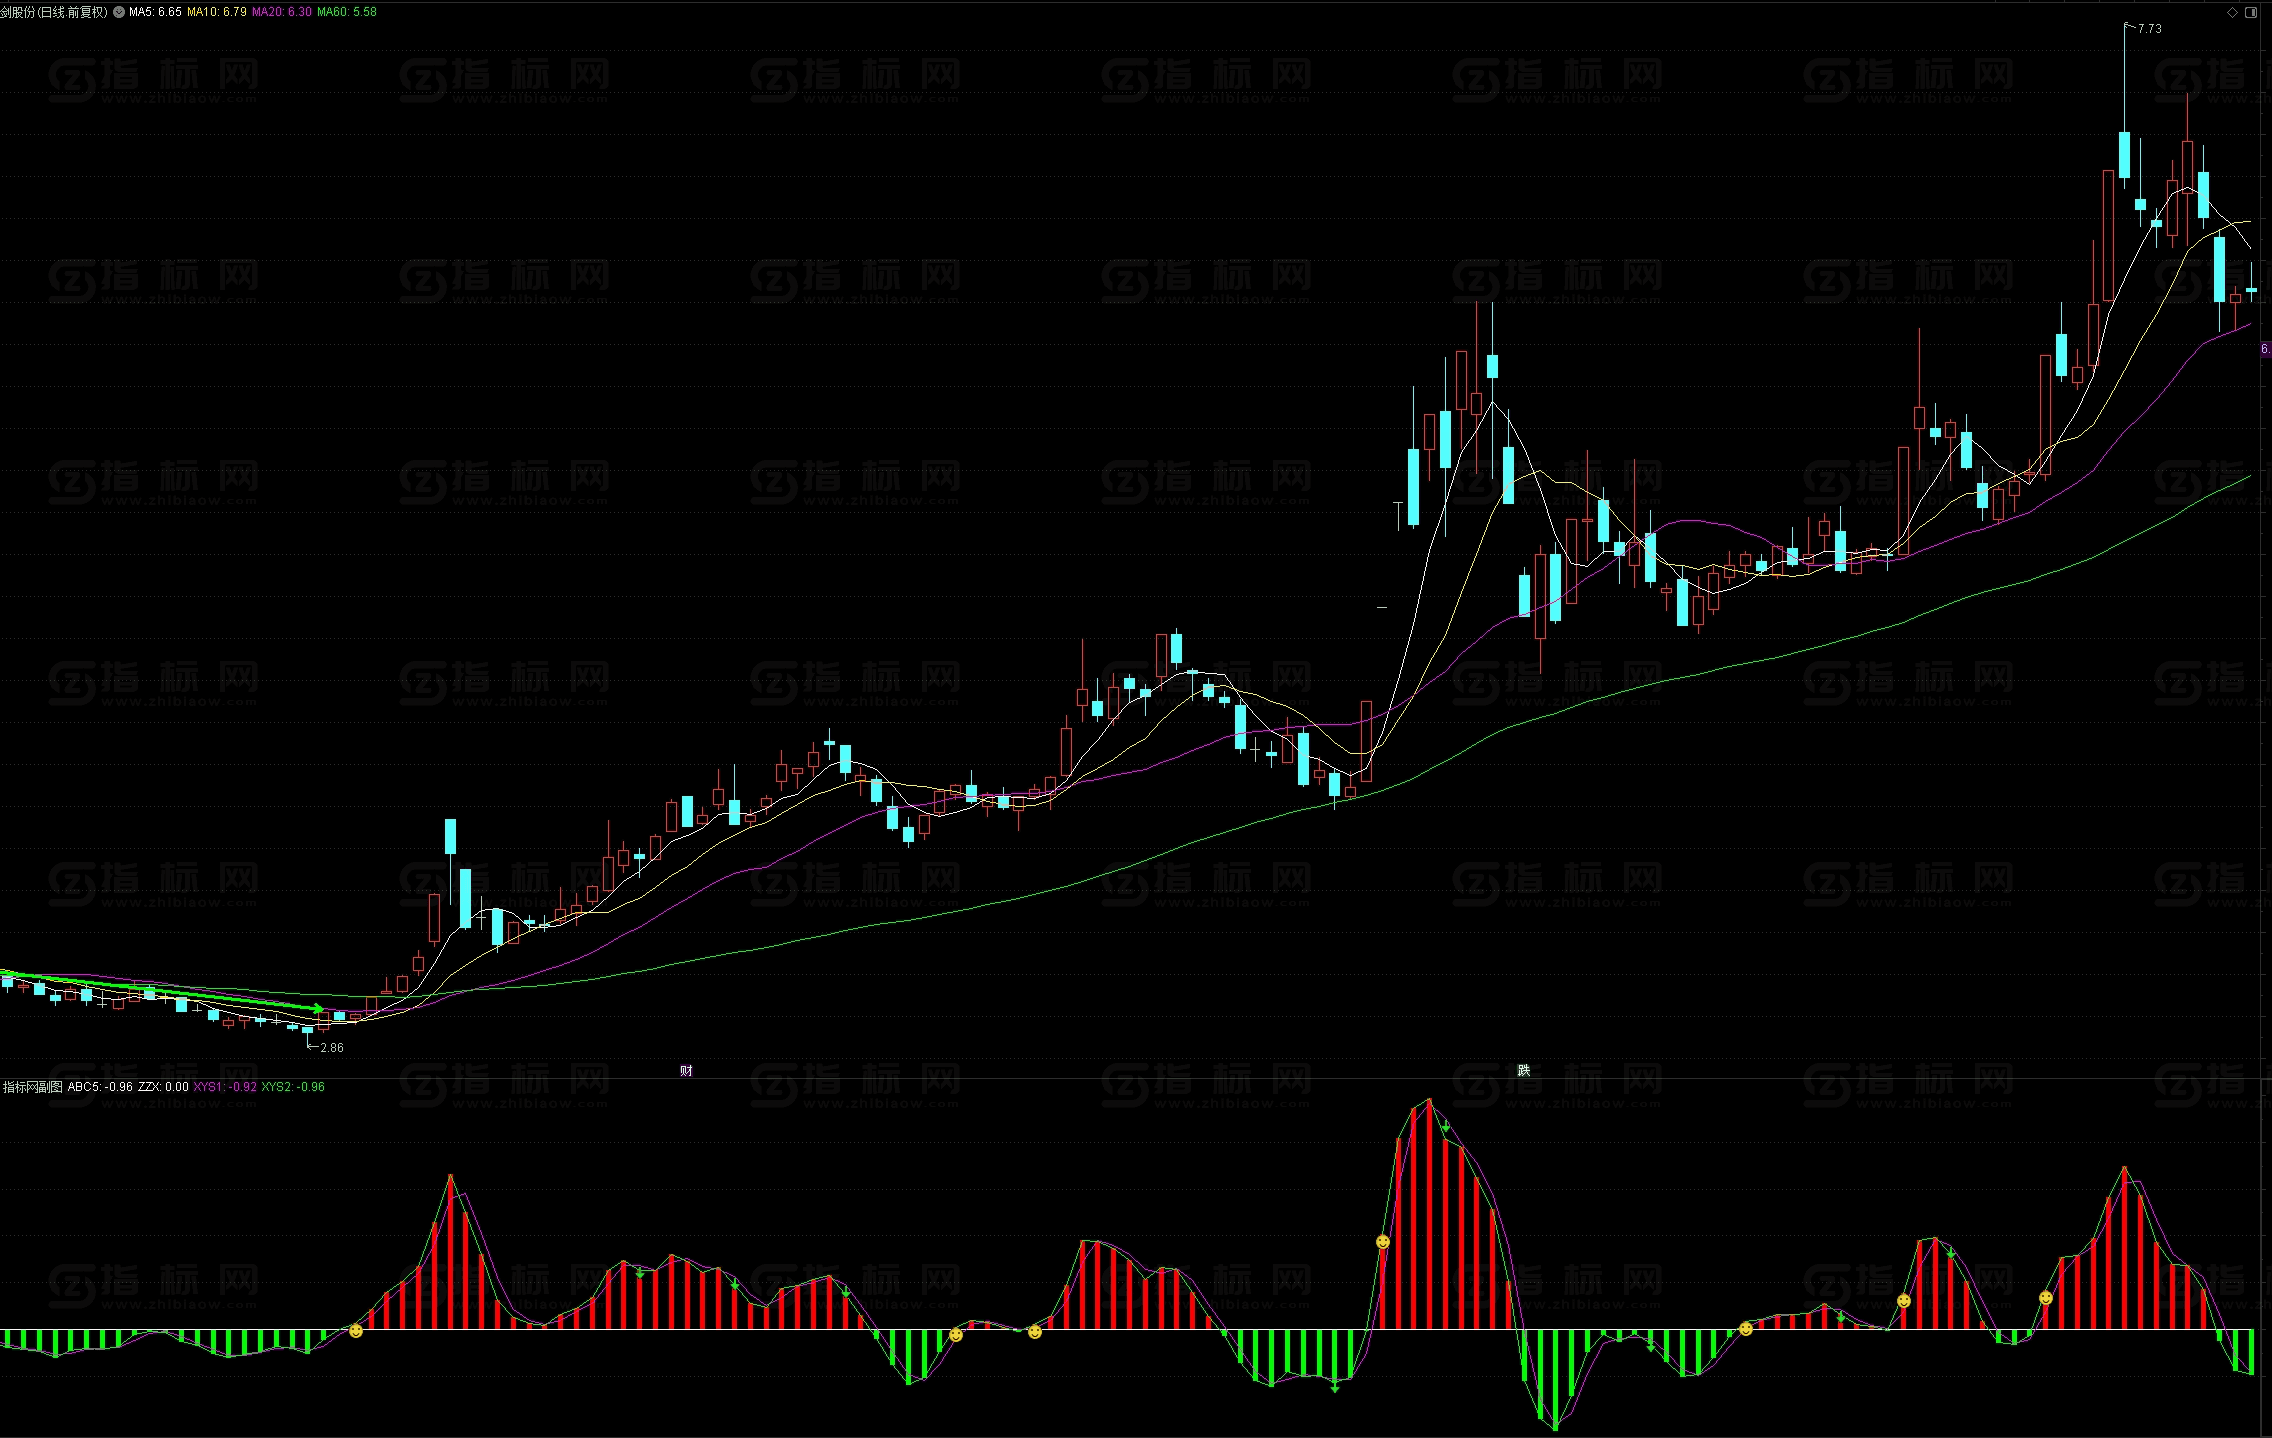Open the dropdown circle beside 日线前复权 title
Viewport: 2272px width, 1438px height.
(119, 12)
